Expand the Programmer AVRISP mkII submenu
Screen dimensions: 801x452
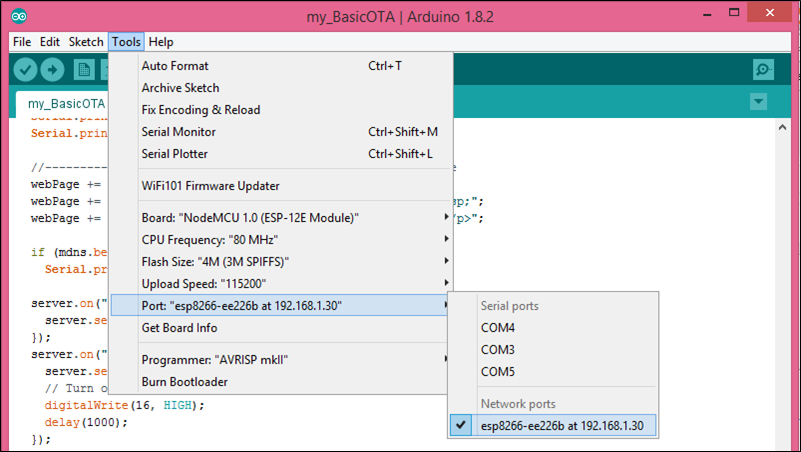(x=280, y=360)
